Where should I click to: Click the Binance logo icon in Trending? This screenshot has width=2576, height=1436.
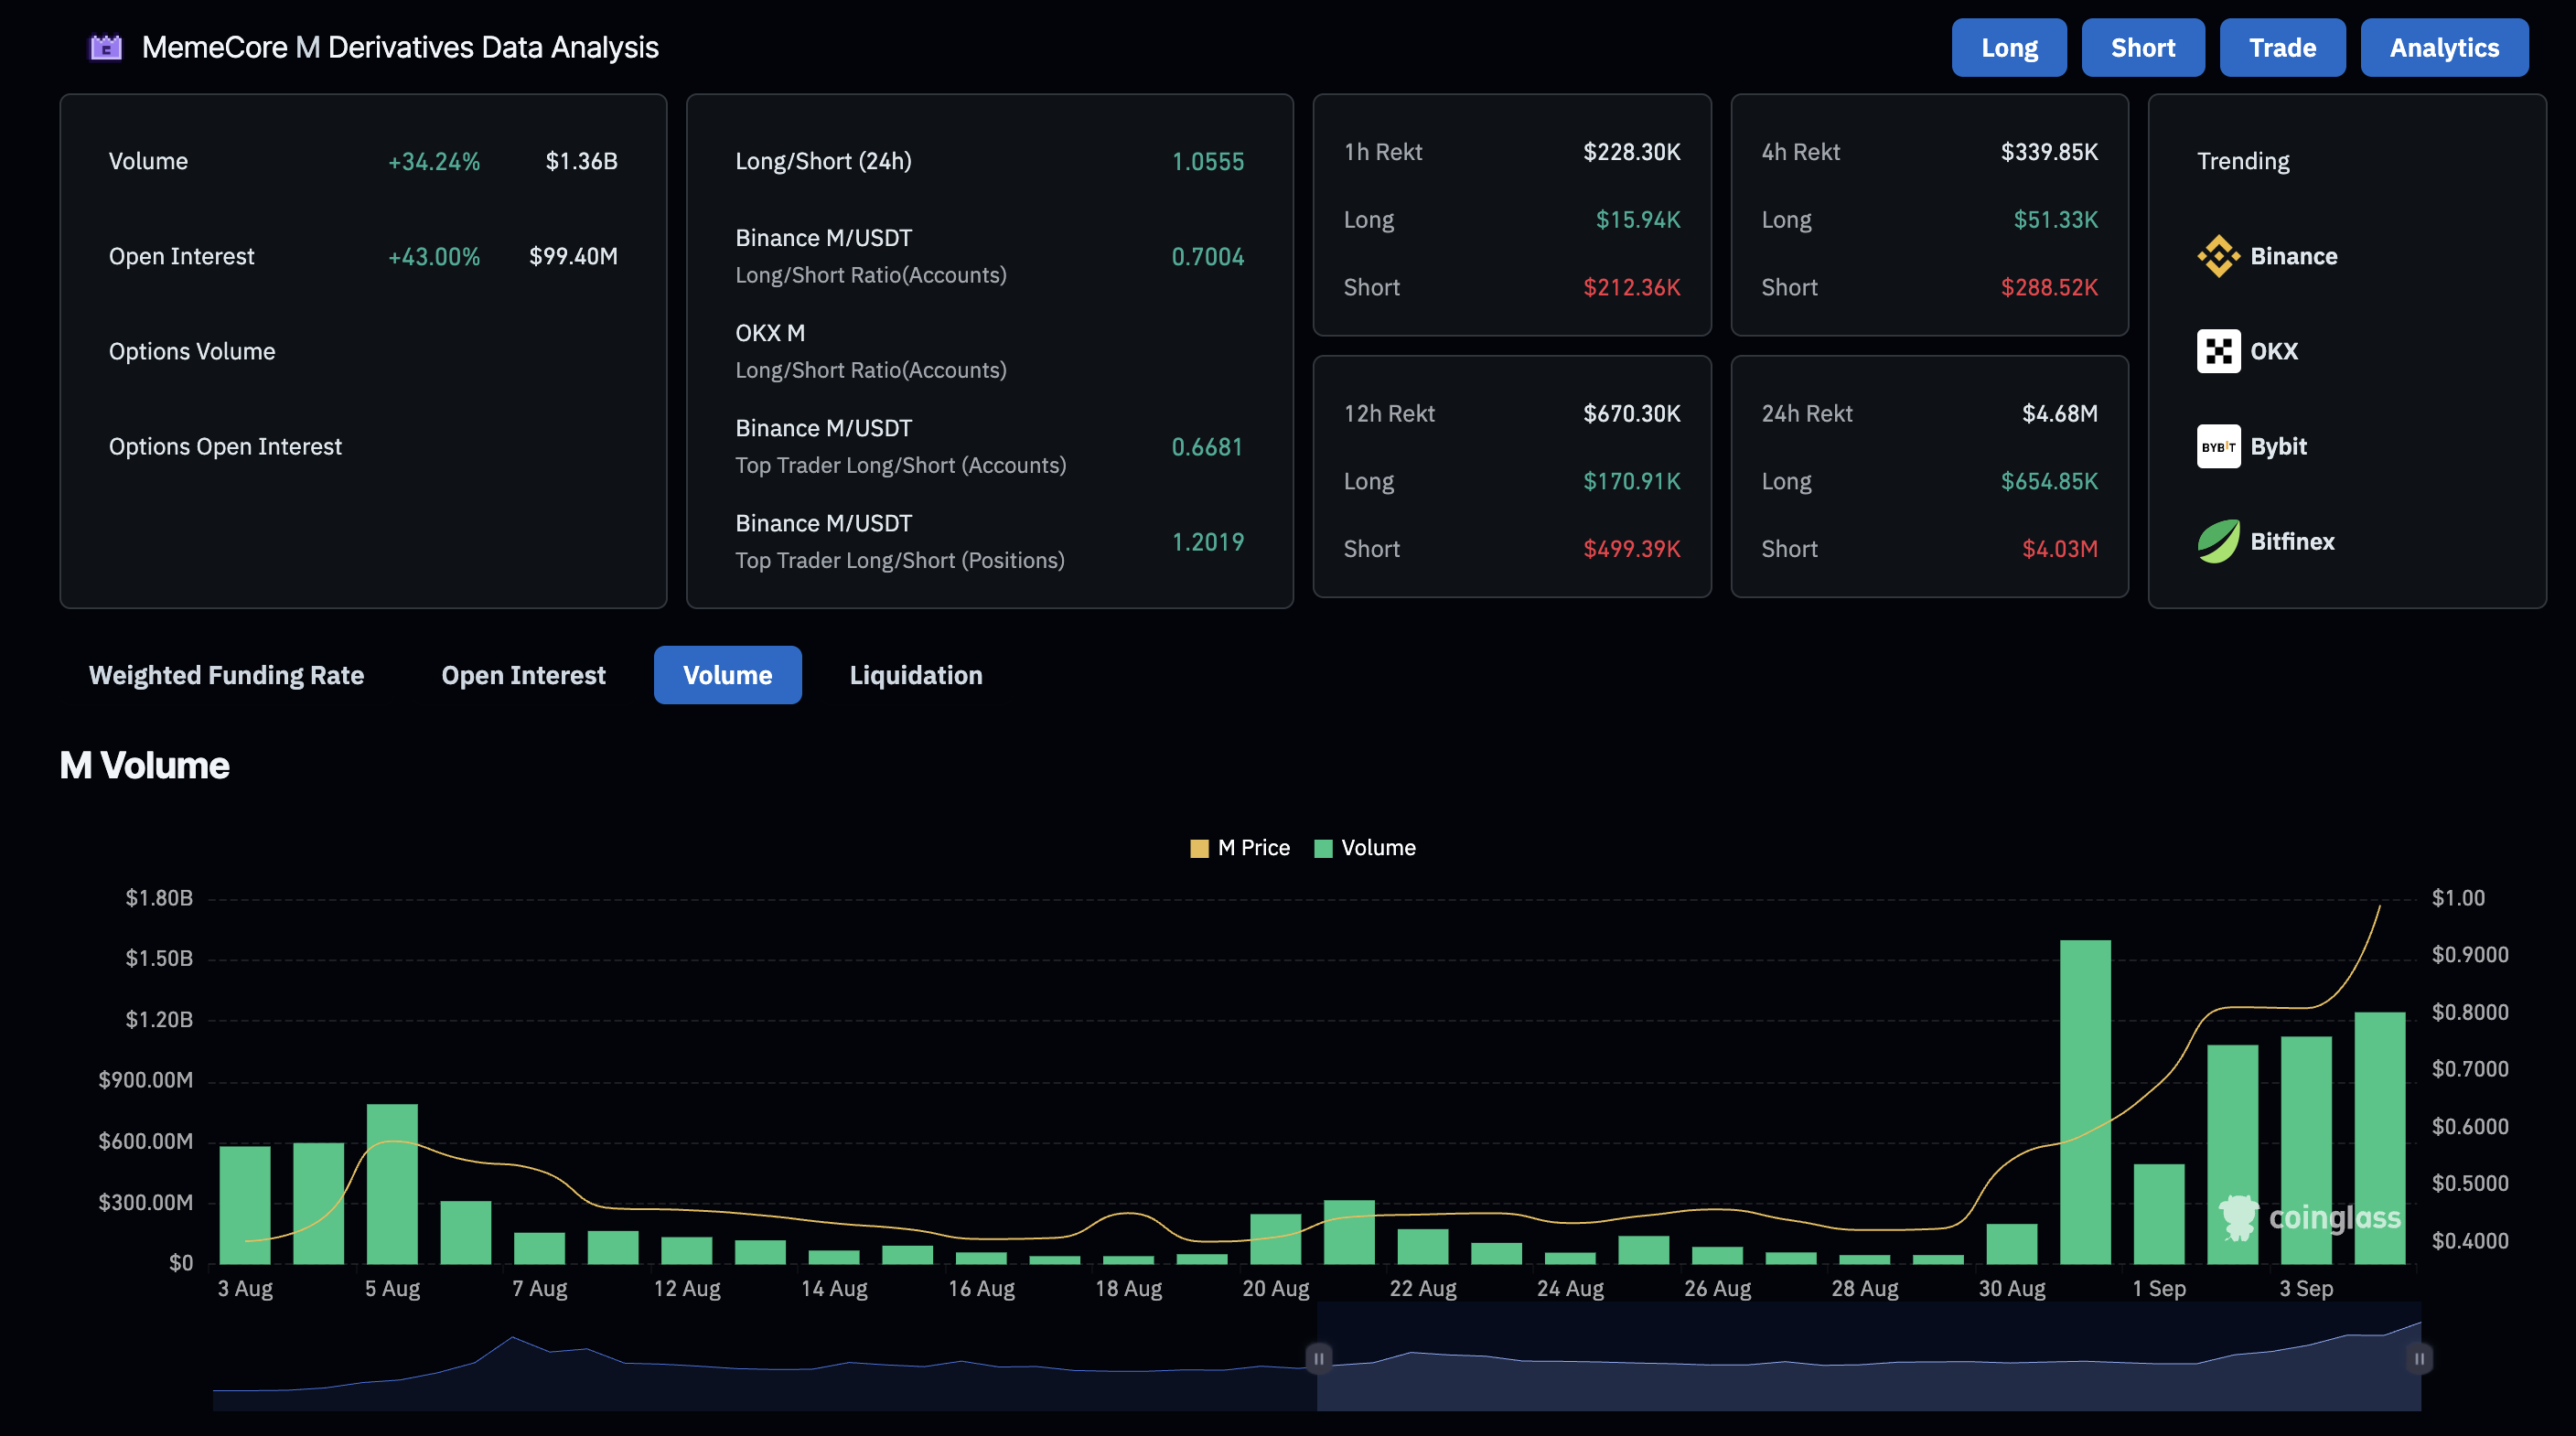pos(2217,256)
